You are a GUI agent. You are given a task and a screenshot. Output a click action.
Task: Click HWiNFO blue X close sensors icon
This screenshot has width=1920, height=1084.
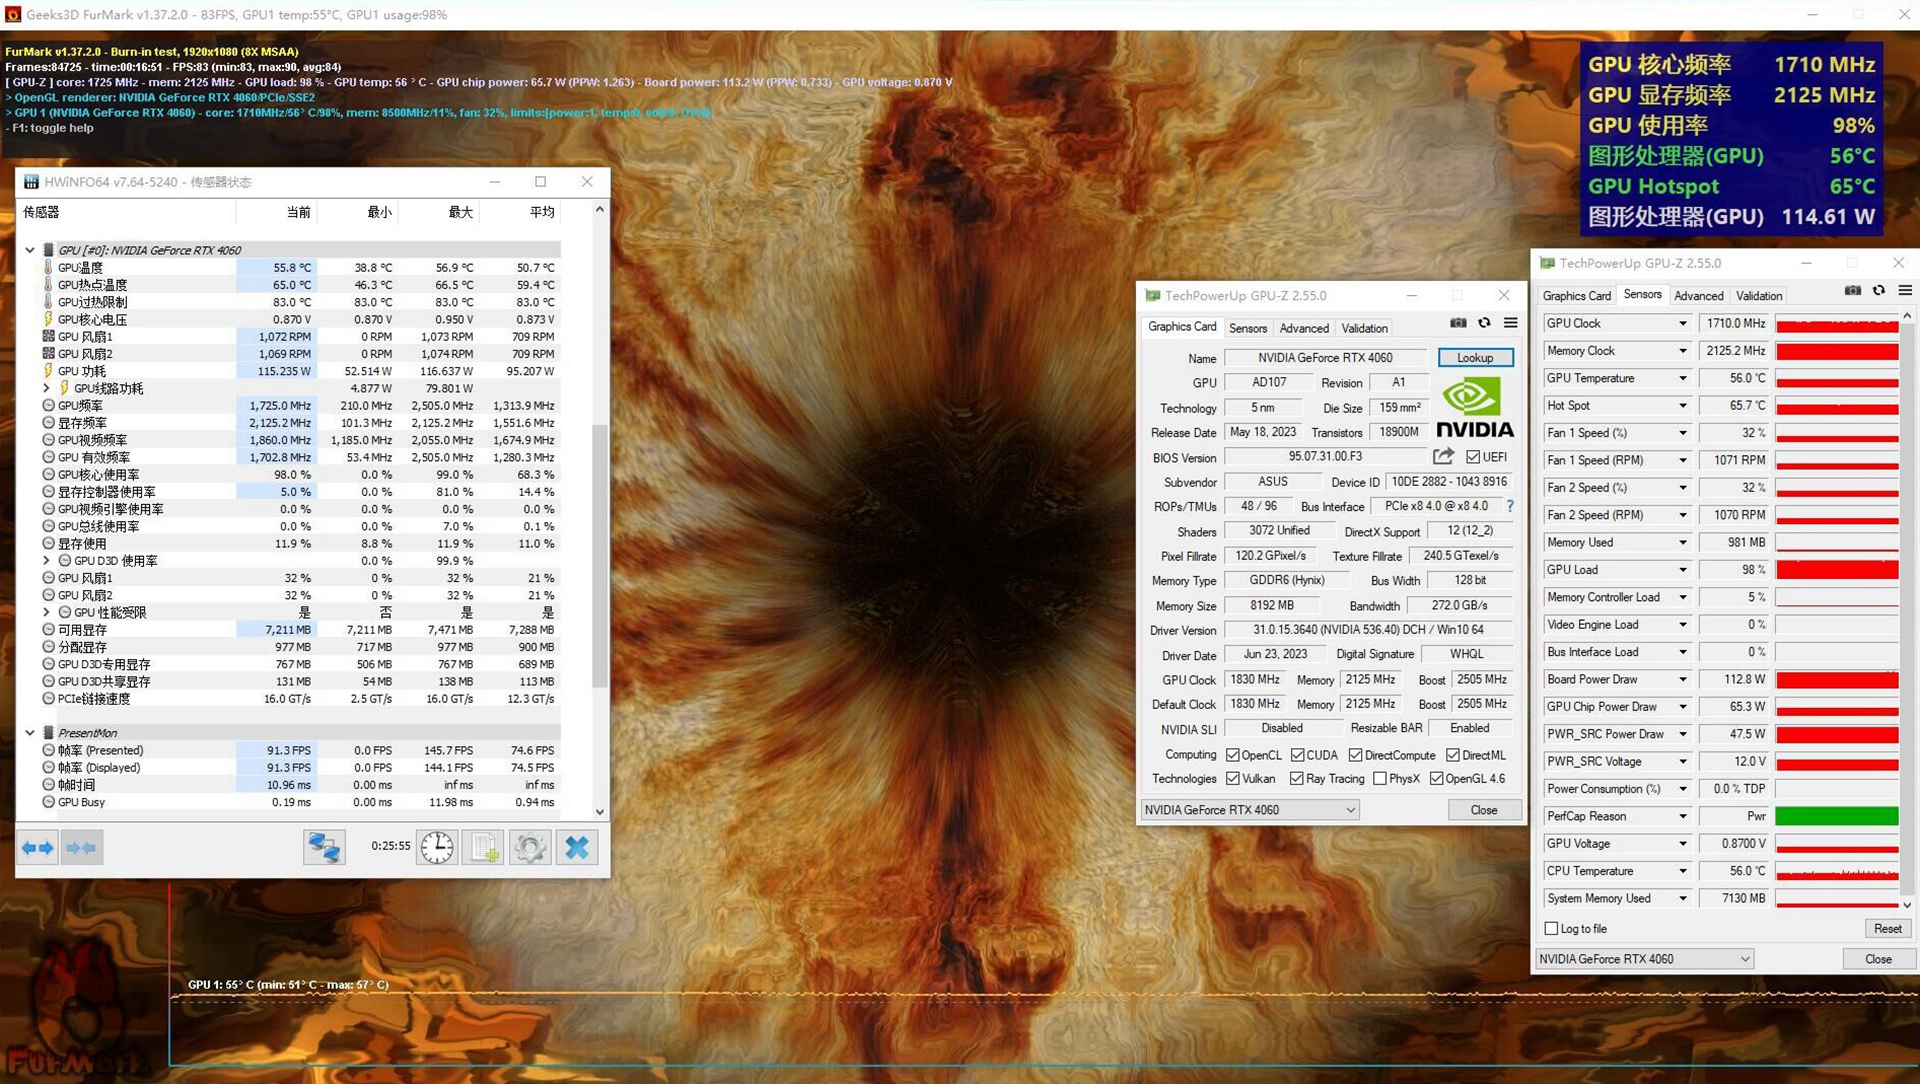click(x=577, y=847)
